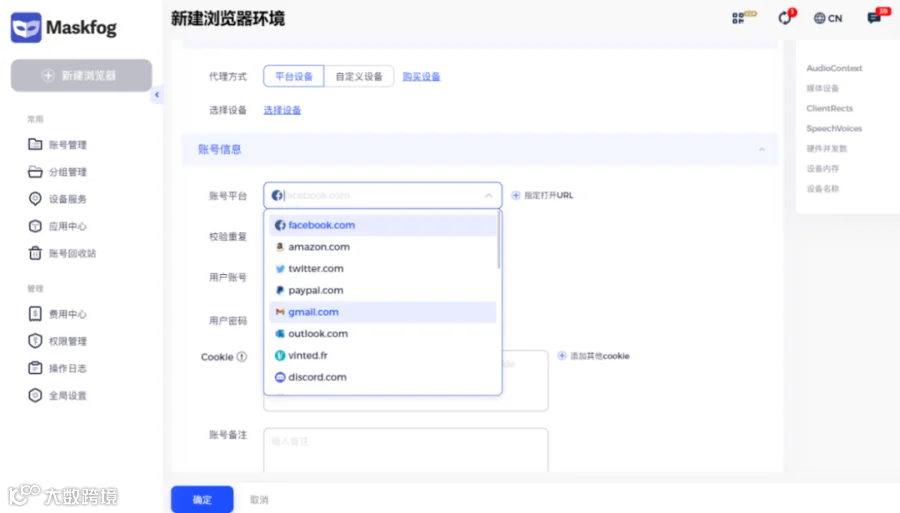Click the refresh sync icon with badge

pos(785,18)
